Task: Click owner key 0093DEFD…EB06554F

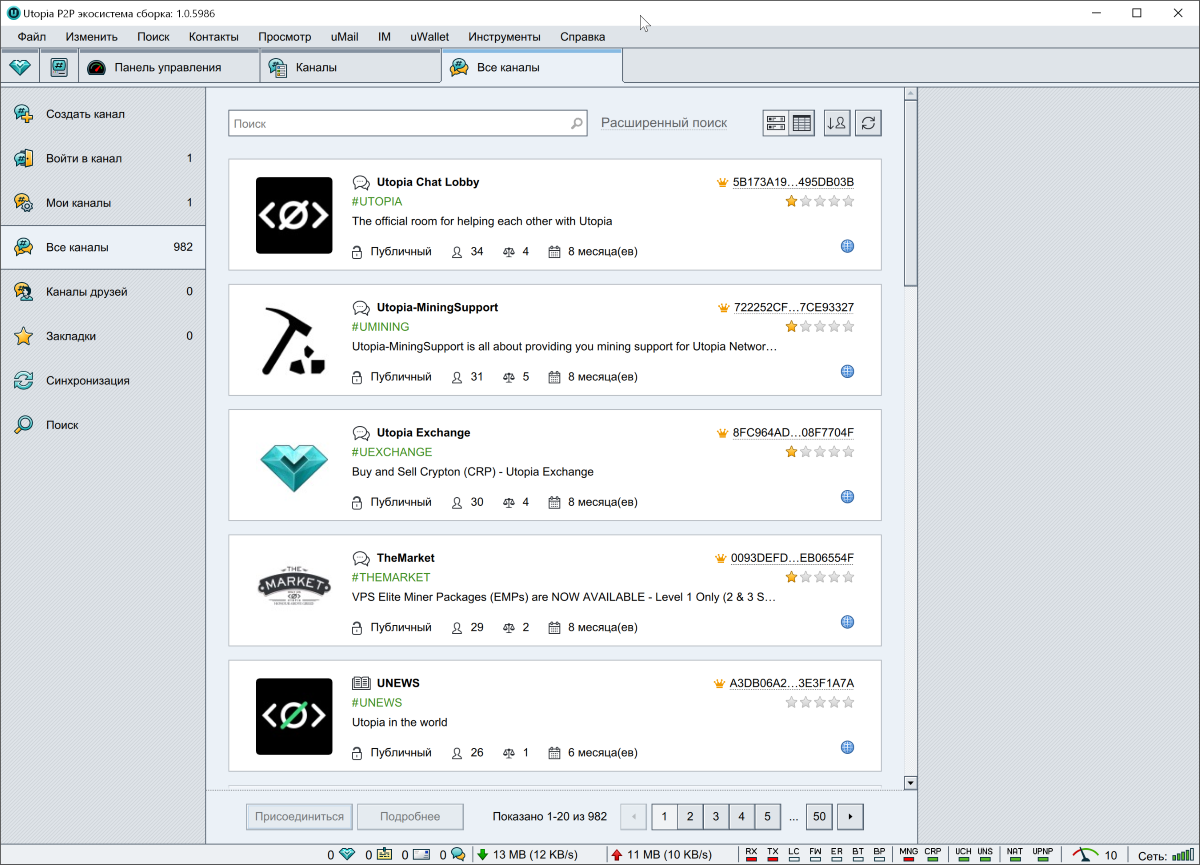Action: tap(792, 558)
